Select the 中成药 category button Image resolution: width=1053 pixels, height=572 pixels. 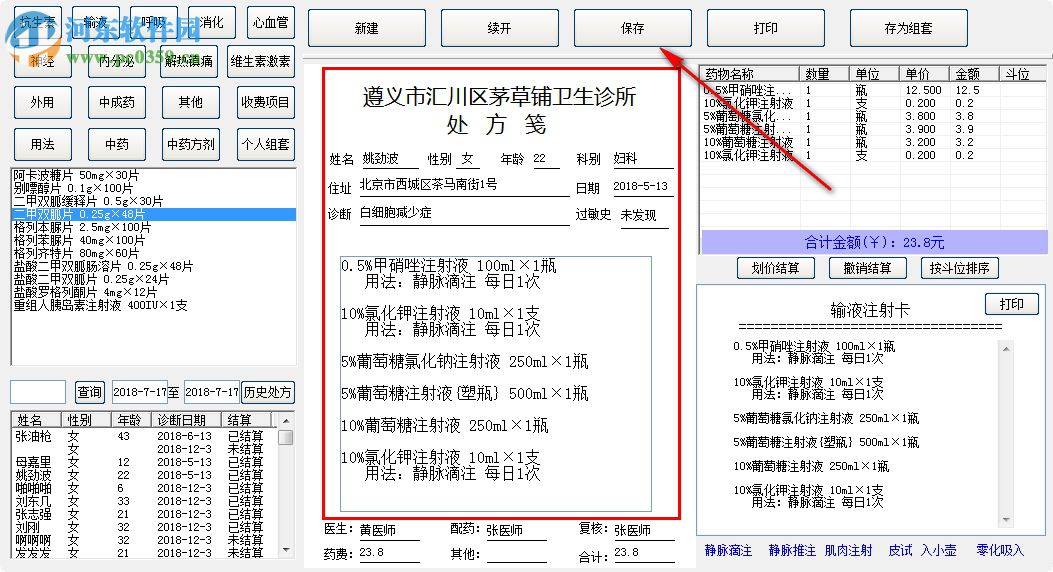117,103
